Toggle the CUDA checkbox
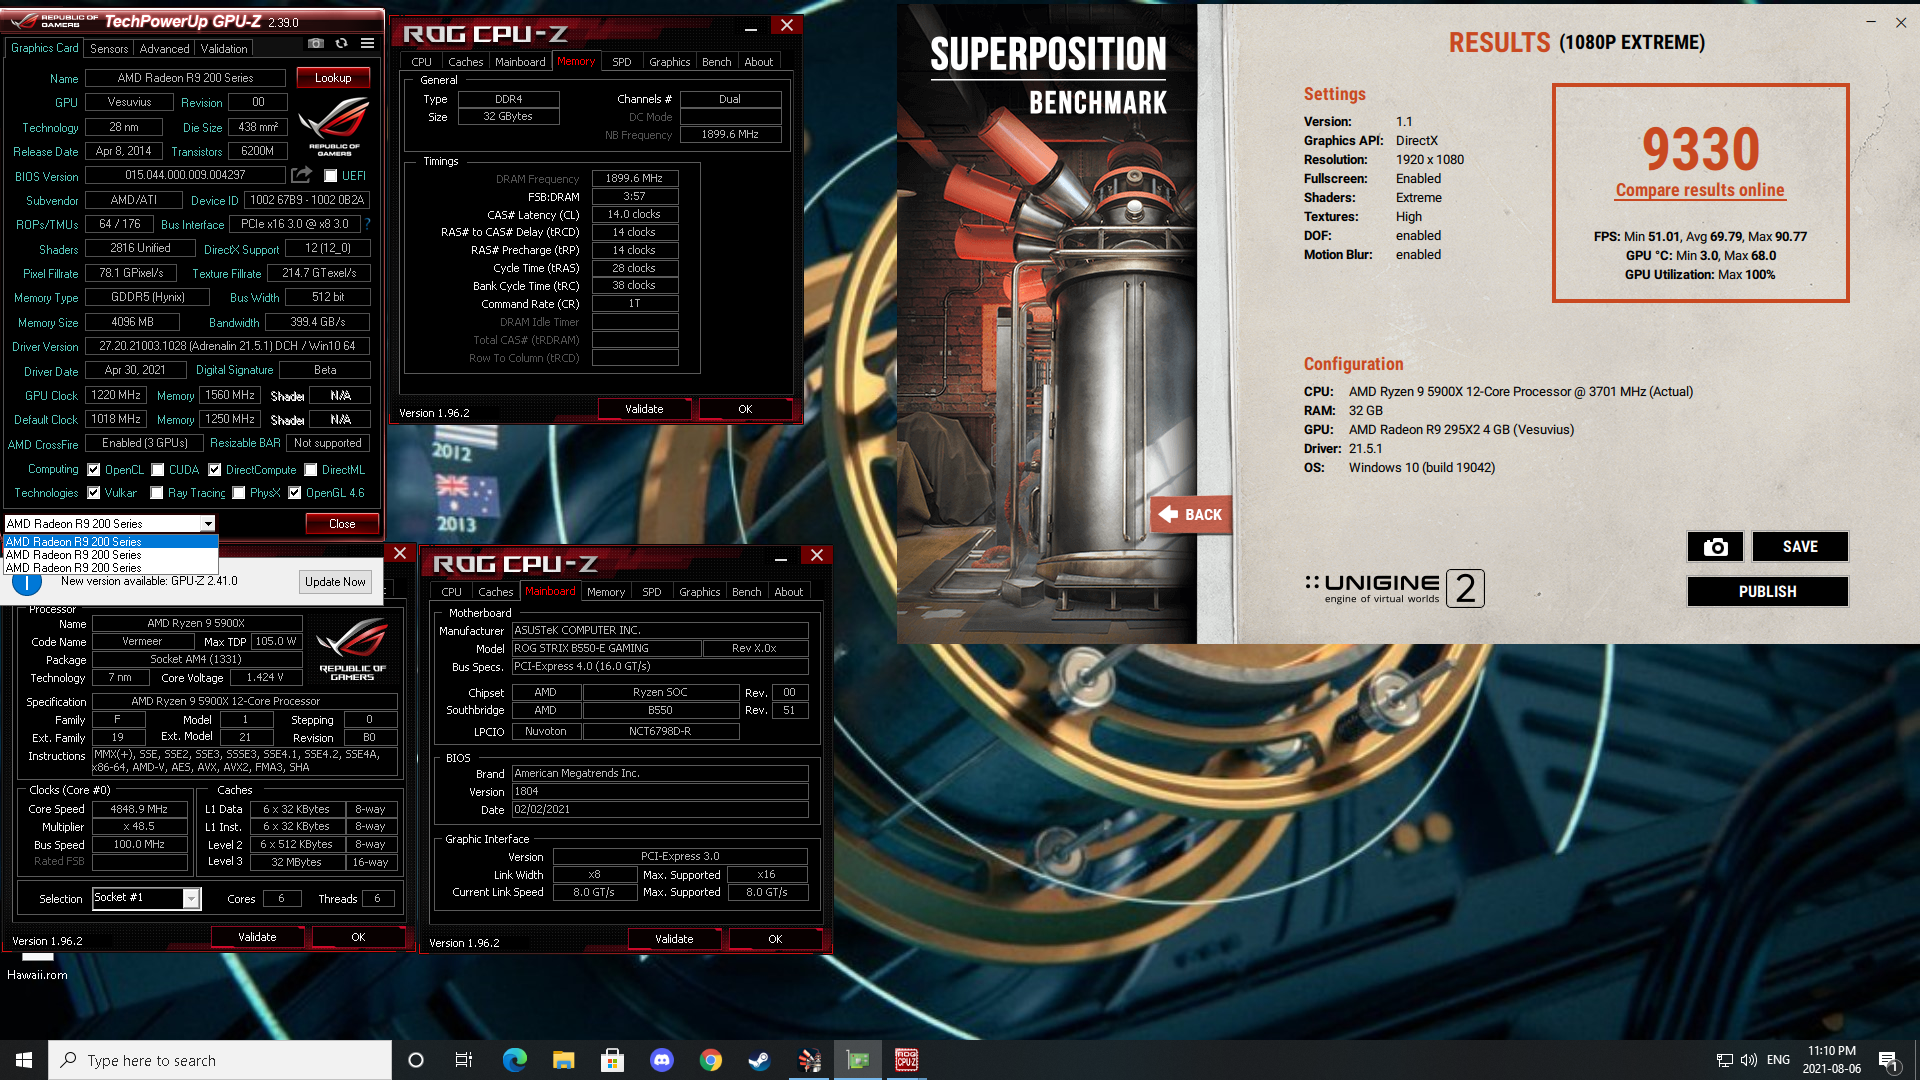The width and height of the screenshot is (1920, 1080). click(158, 470)
